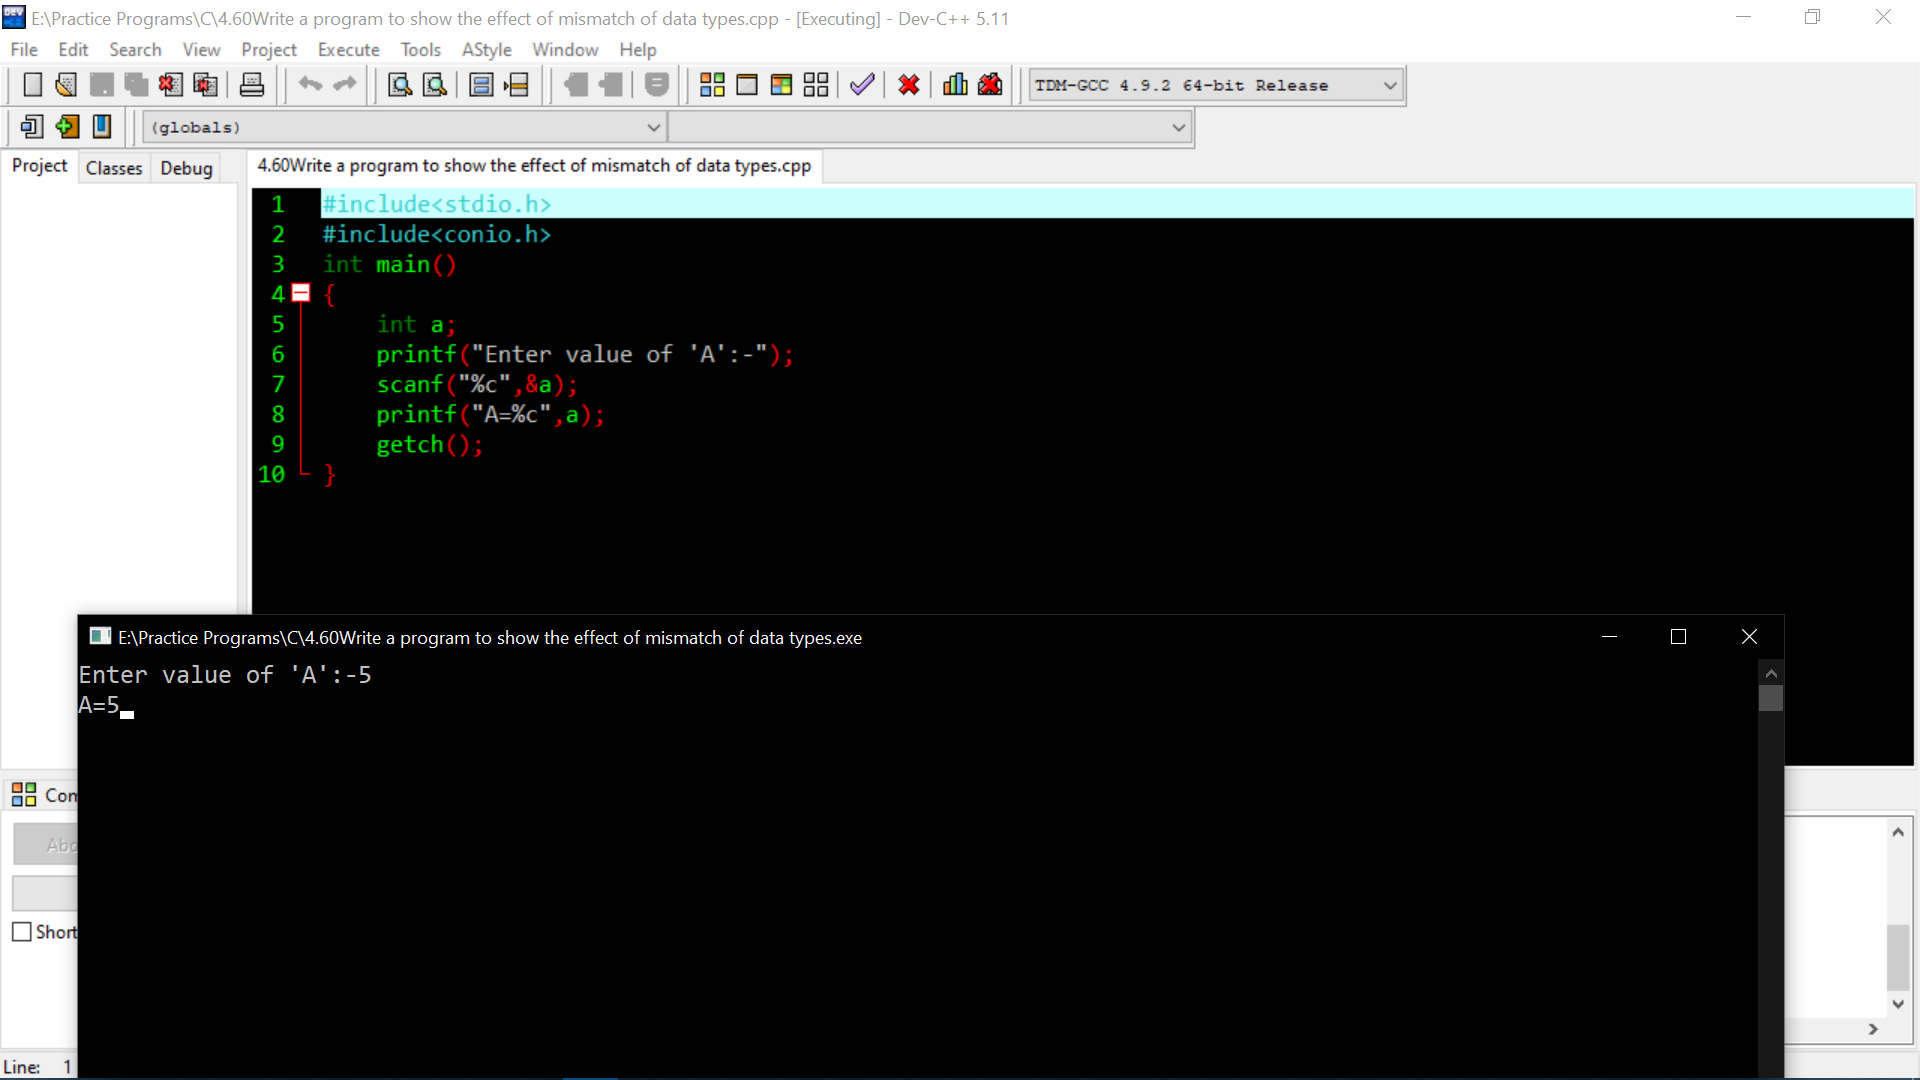1920x1080 pixels.
Task: Toggle the Shorten compiler paths checkbox
Action: tap(22, 932)
